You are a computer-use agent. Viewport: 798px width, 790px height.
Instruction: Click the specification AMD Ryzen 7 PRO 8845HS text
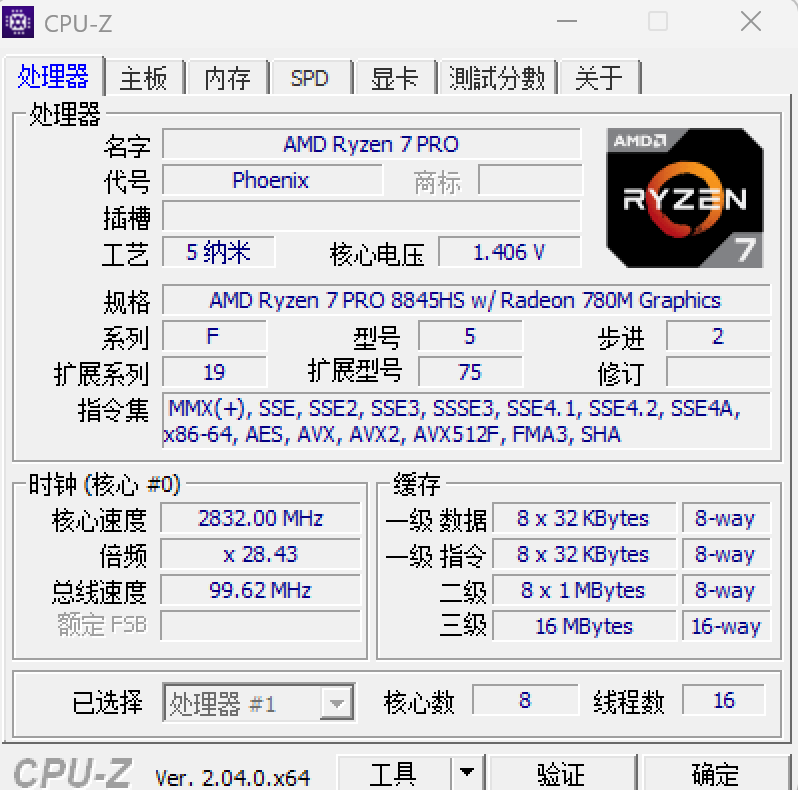coord(466,300)
